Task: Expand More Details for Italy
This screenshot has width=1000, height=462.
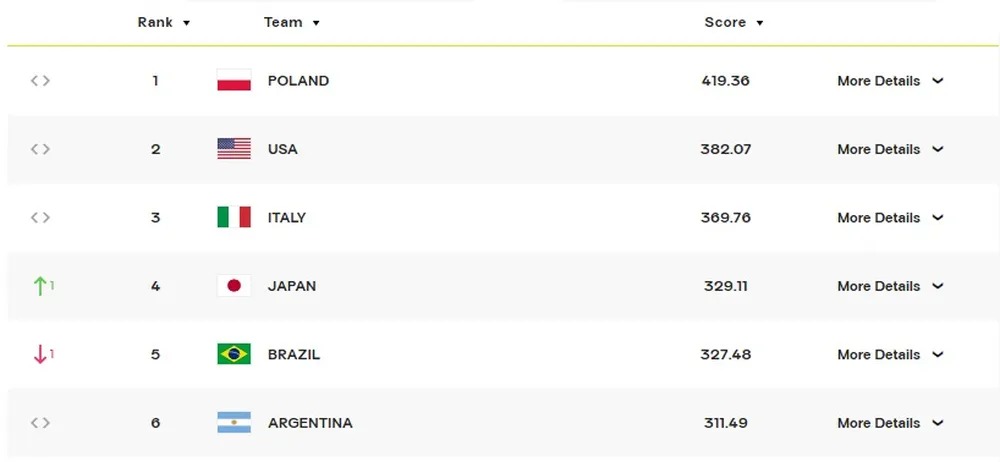Action: point(890,218)
